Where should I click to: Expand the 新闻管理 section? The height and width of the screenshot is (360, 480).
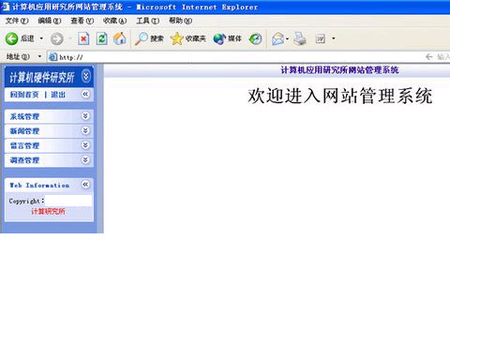[85, 131]
